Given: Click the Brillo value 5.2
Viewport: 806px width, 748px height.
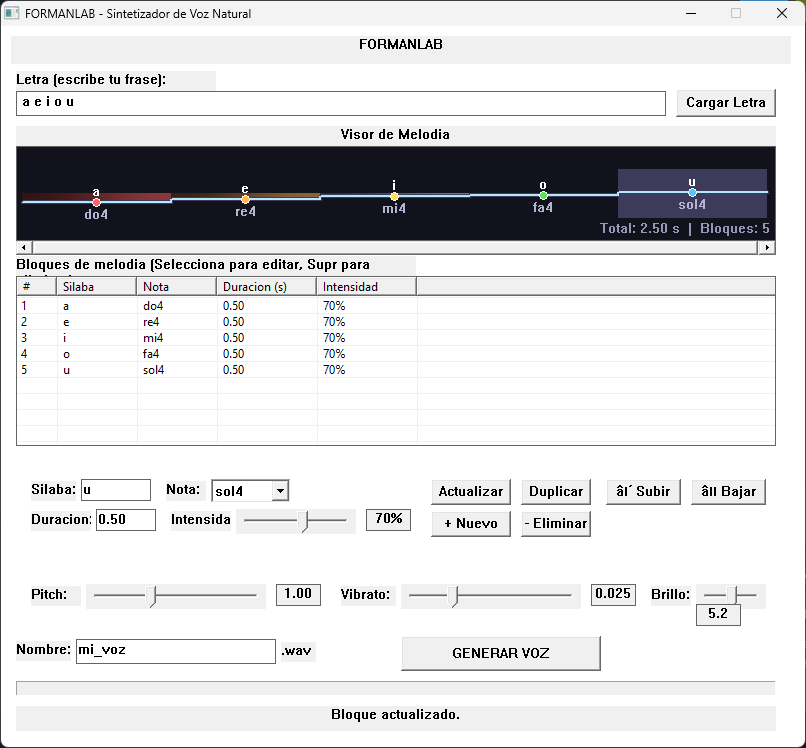Looking at the screenshot, I should point(718,614).
